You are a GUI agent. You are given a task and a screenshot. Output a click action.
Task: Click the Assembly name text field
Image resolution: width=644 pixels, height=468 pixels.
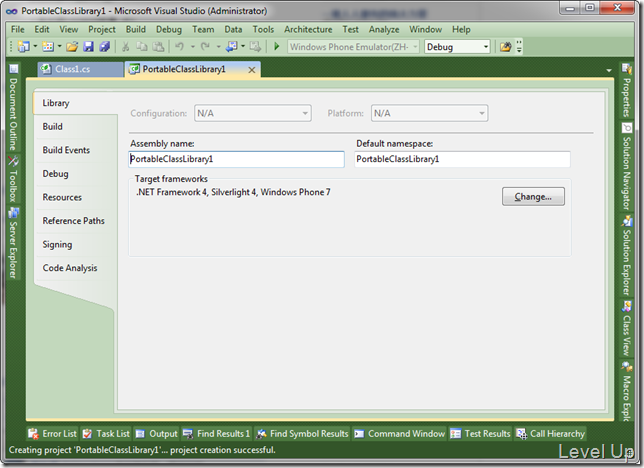point(236,159)
